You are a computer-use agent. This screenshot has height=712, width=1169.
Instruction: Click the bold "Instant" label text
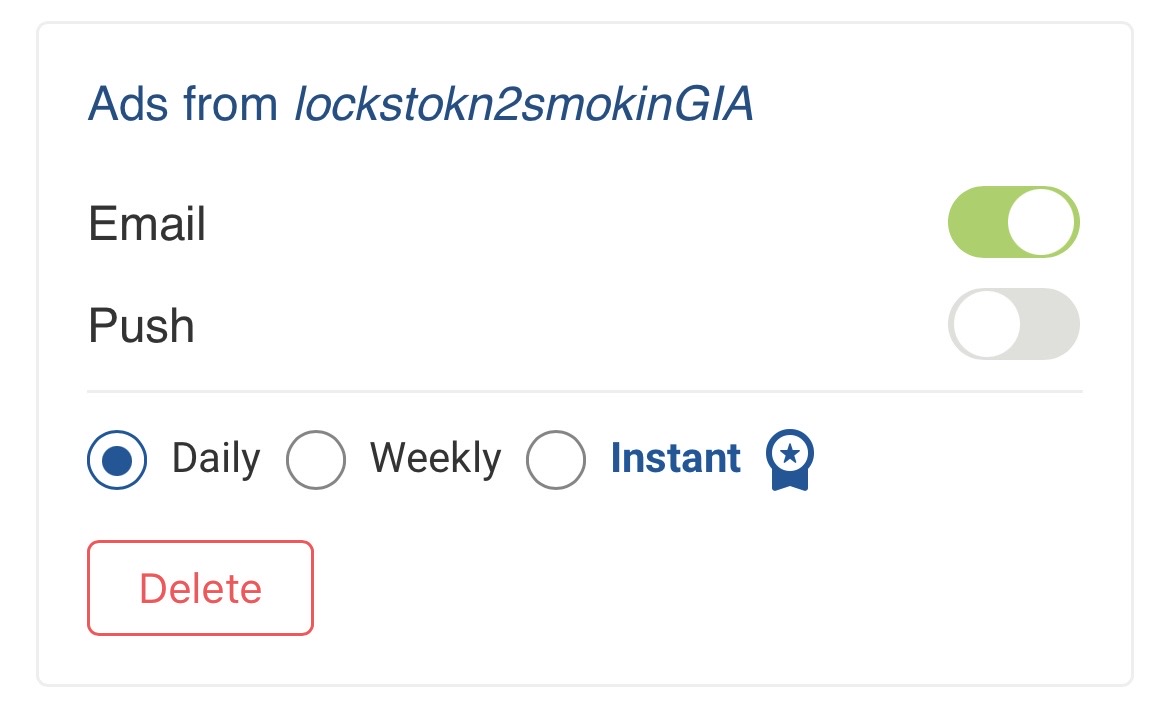click(676, 459)
